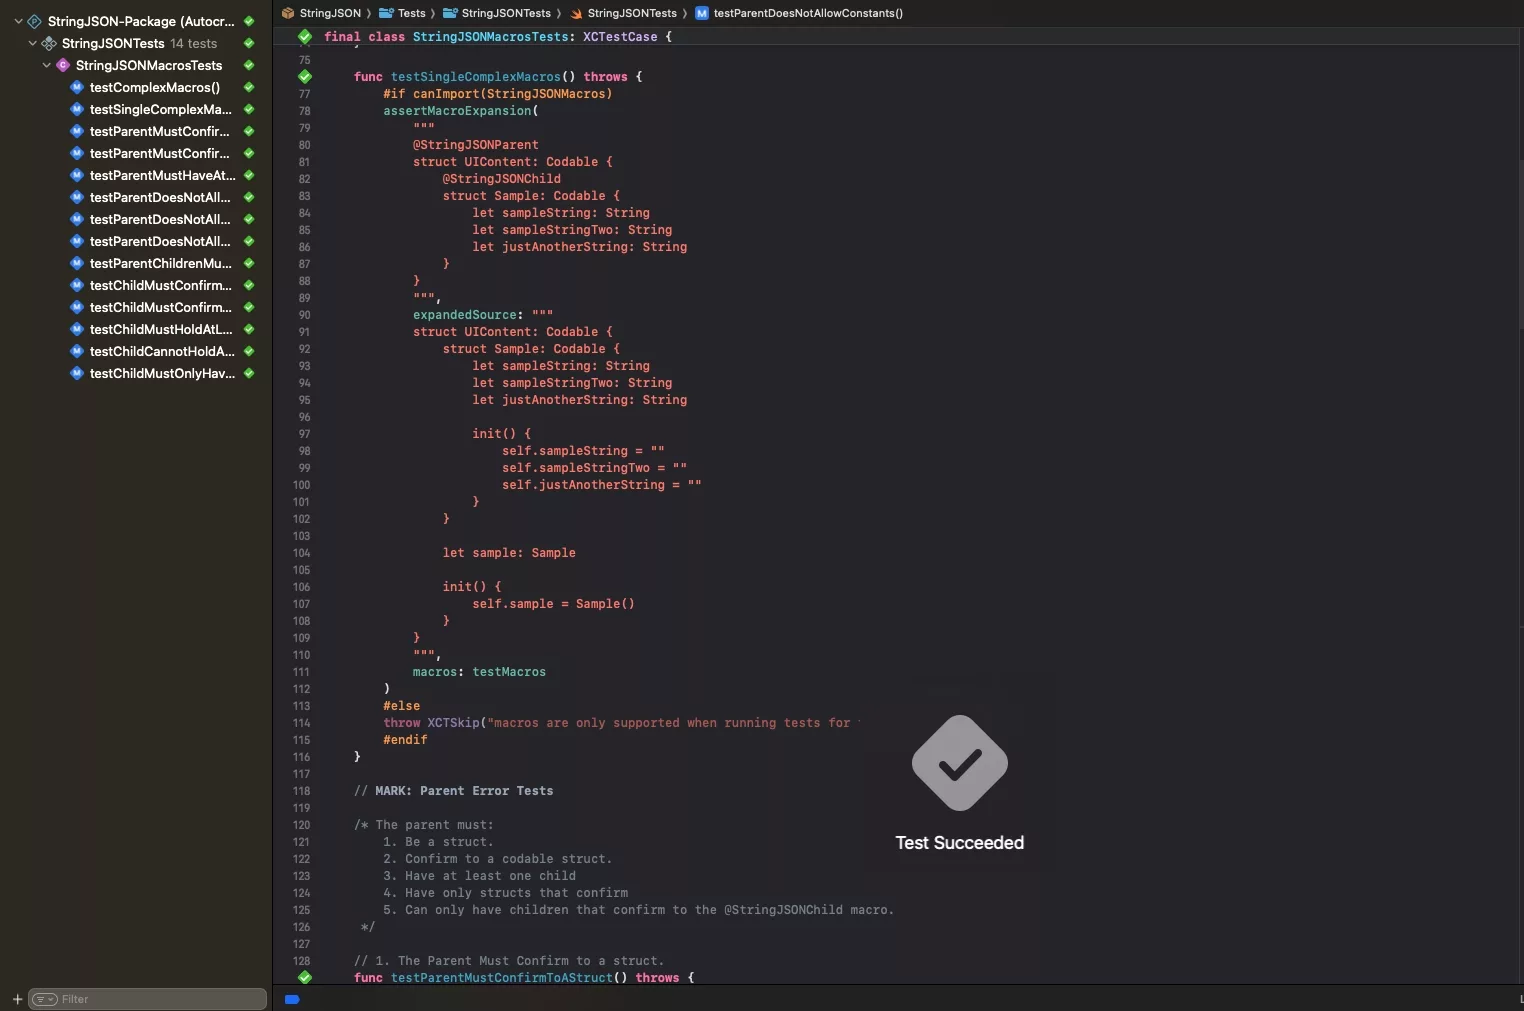Rerun via status diamond for testParentMustHaveAt...

pos(249,175)
